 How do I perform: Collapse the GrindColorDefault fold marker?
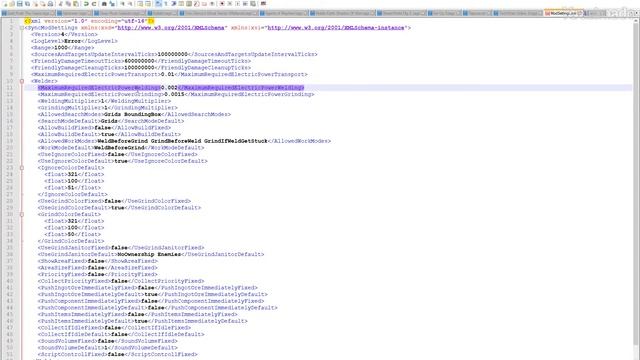tap(22, 214)
